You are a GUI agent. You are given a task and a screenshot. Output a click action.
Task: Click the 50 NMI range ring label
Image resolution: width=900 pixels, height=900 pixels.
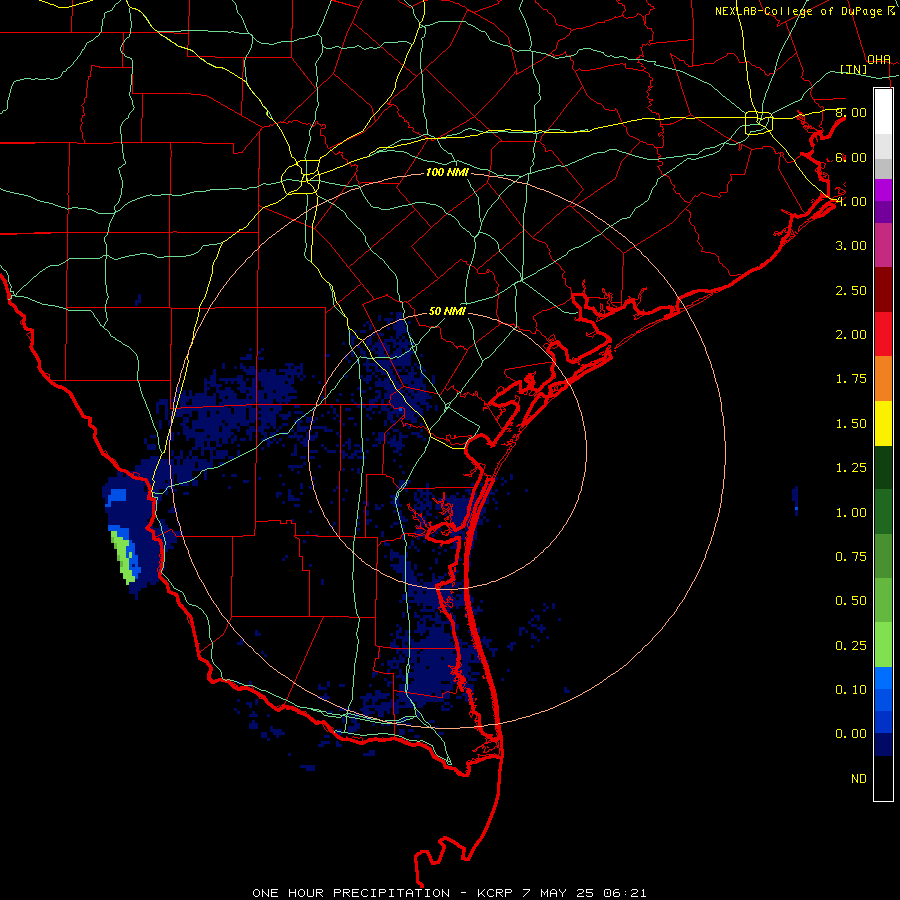point(447,312)
